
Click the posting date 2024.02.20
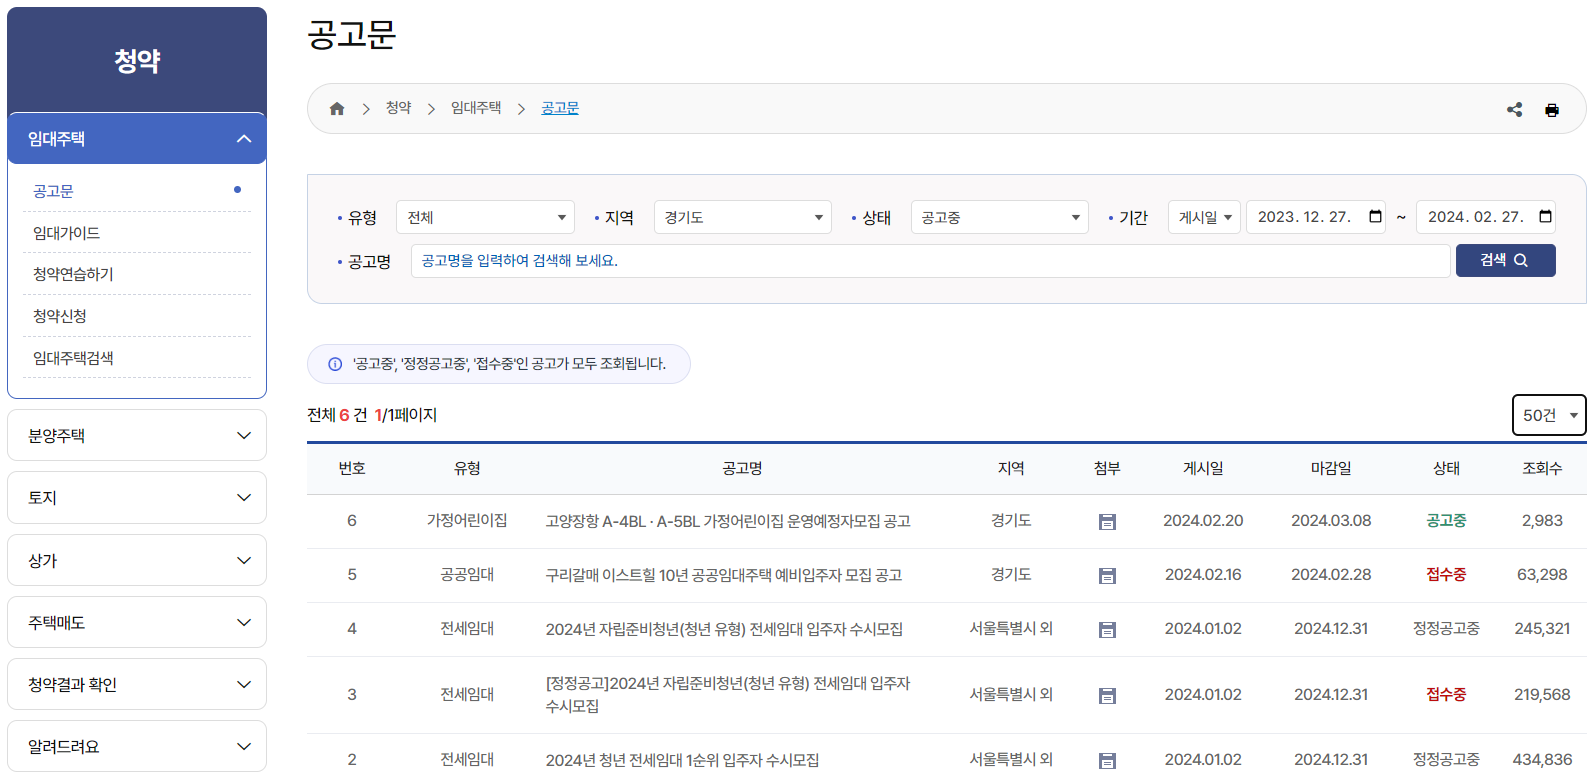click(x=1203, y=521)
